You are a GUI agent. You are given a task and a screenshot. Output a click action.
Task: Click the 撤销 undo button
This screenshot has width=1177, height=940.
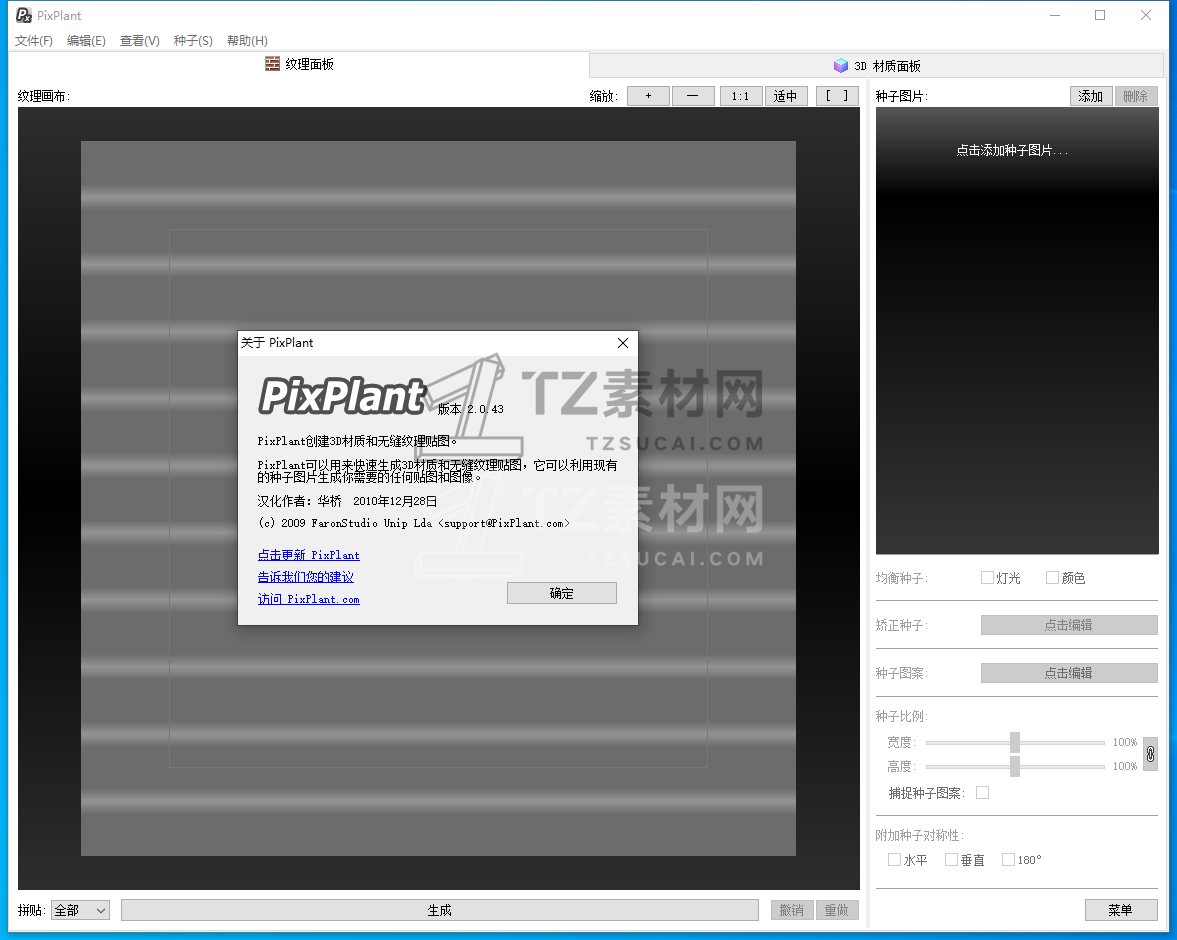[x=792, y=910]
